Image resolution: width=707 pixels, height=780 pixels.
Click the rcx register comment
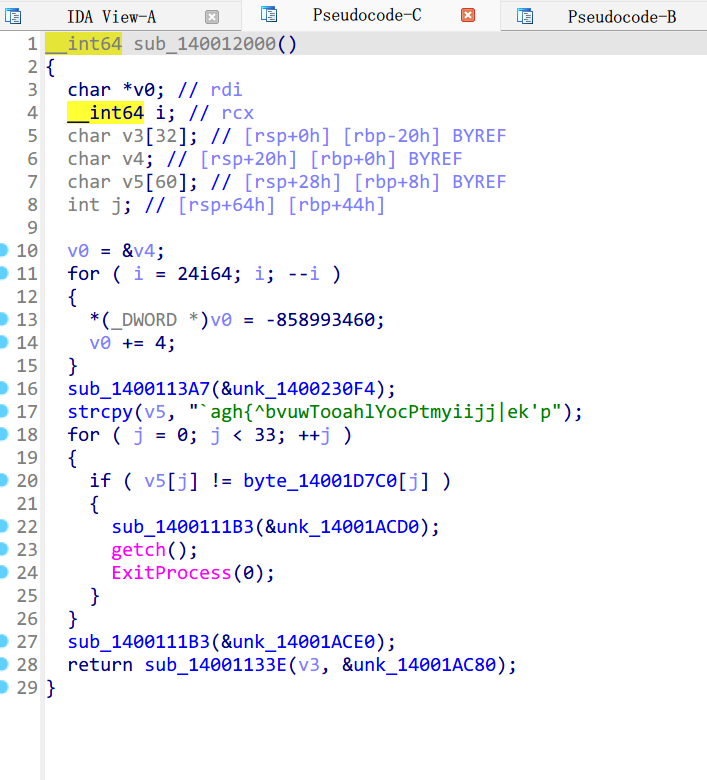(237, 113)
